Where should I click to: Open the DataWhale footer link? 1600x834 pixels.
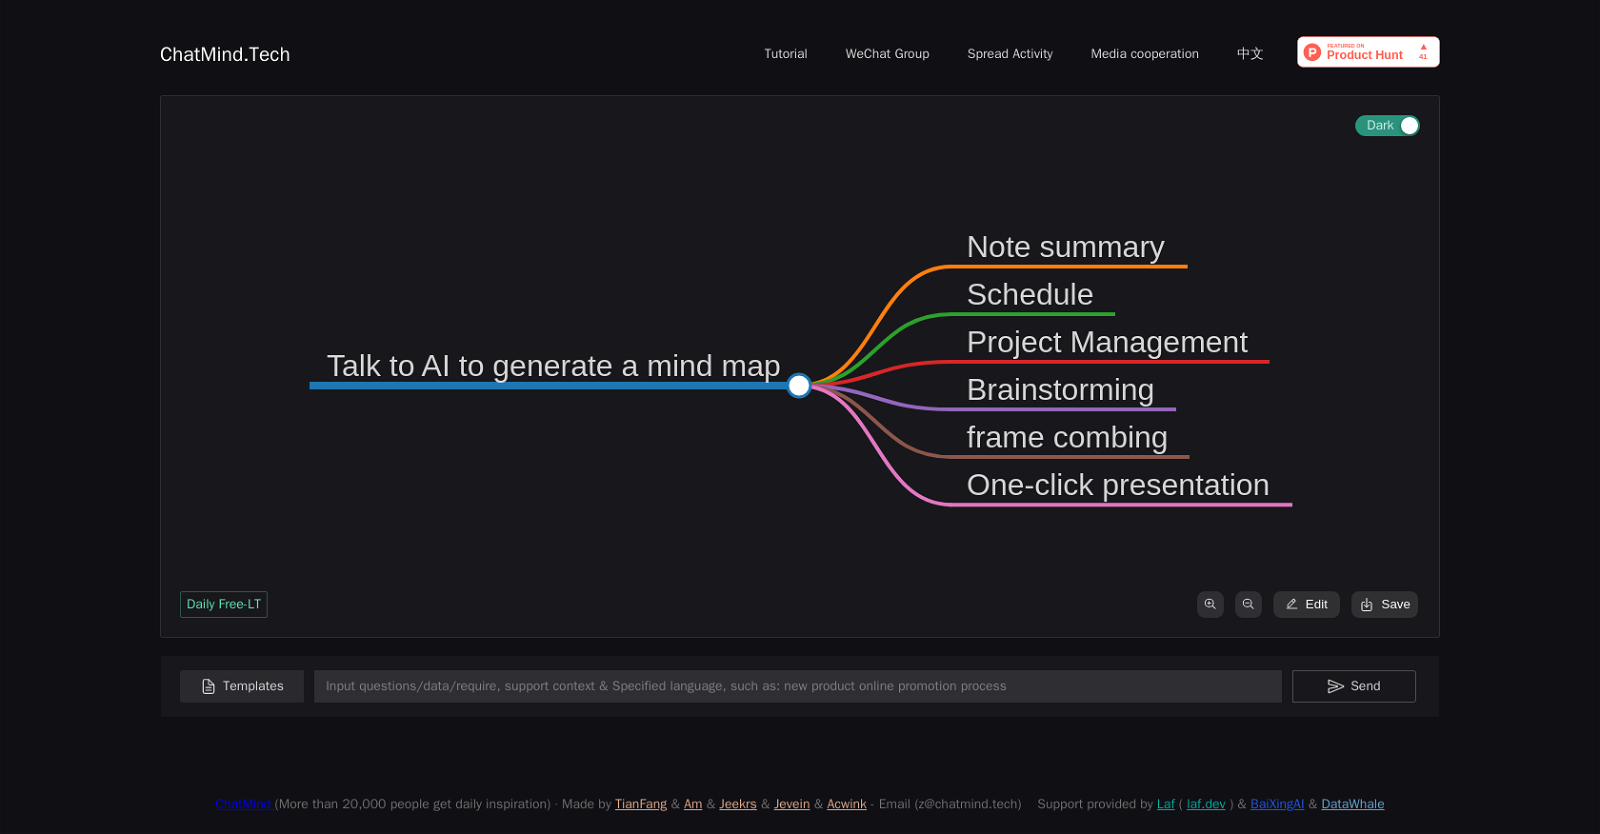1353,804
